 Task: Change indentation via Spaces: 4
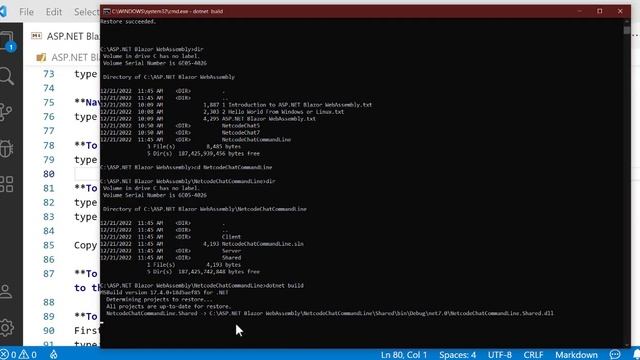(458, 355)
